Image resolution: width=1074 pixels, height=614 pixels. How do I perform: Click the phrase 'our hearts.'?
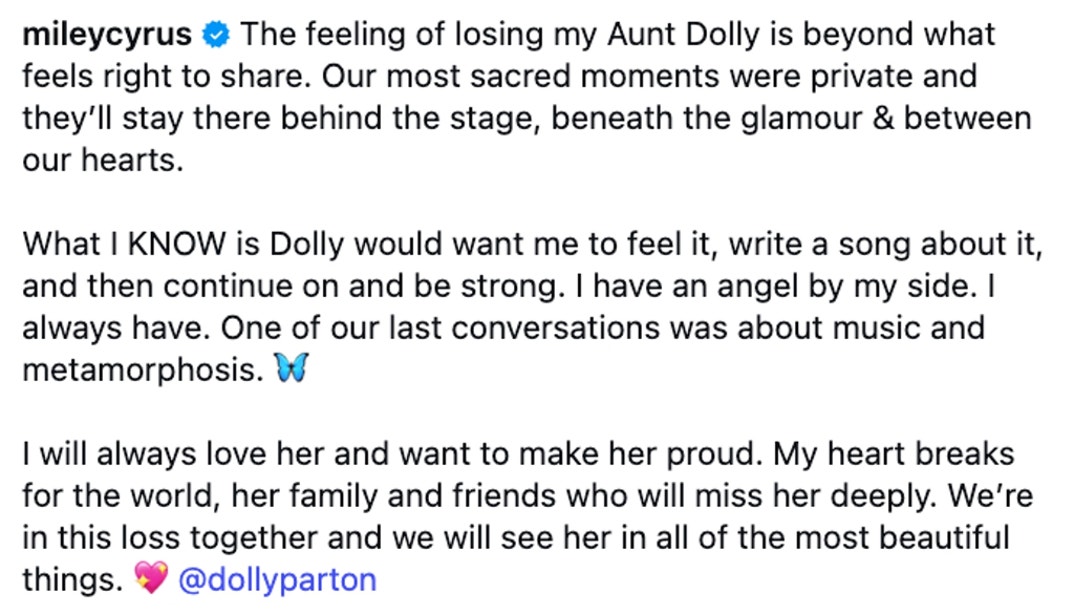click(103, 160)
